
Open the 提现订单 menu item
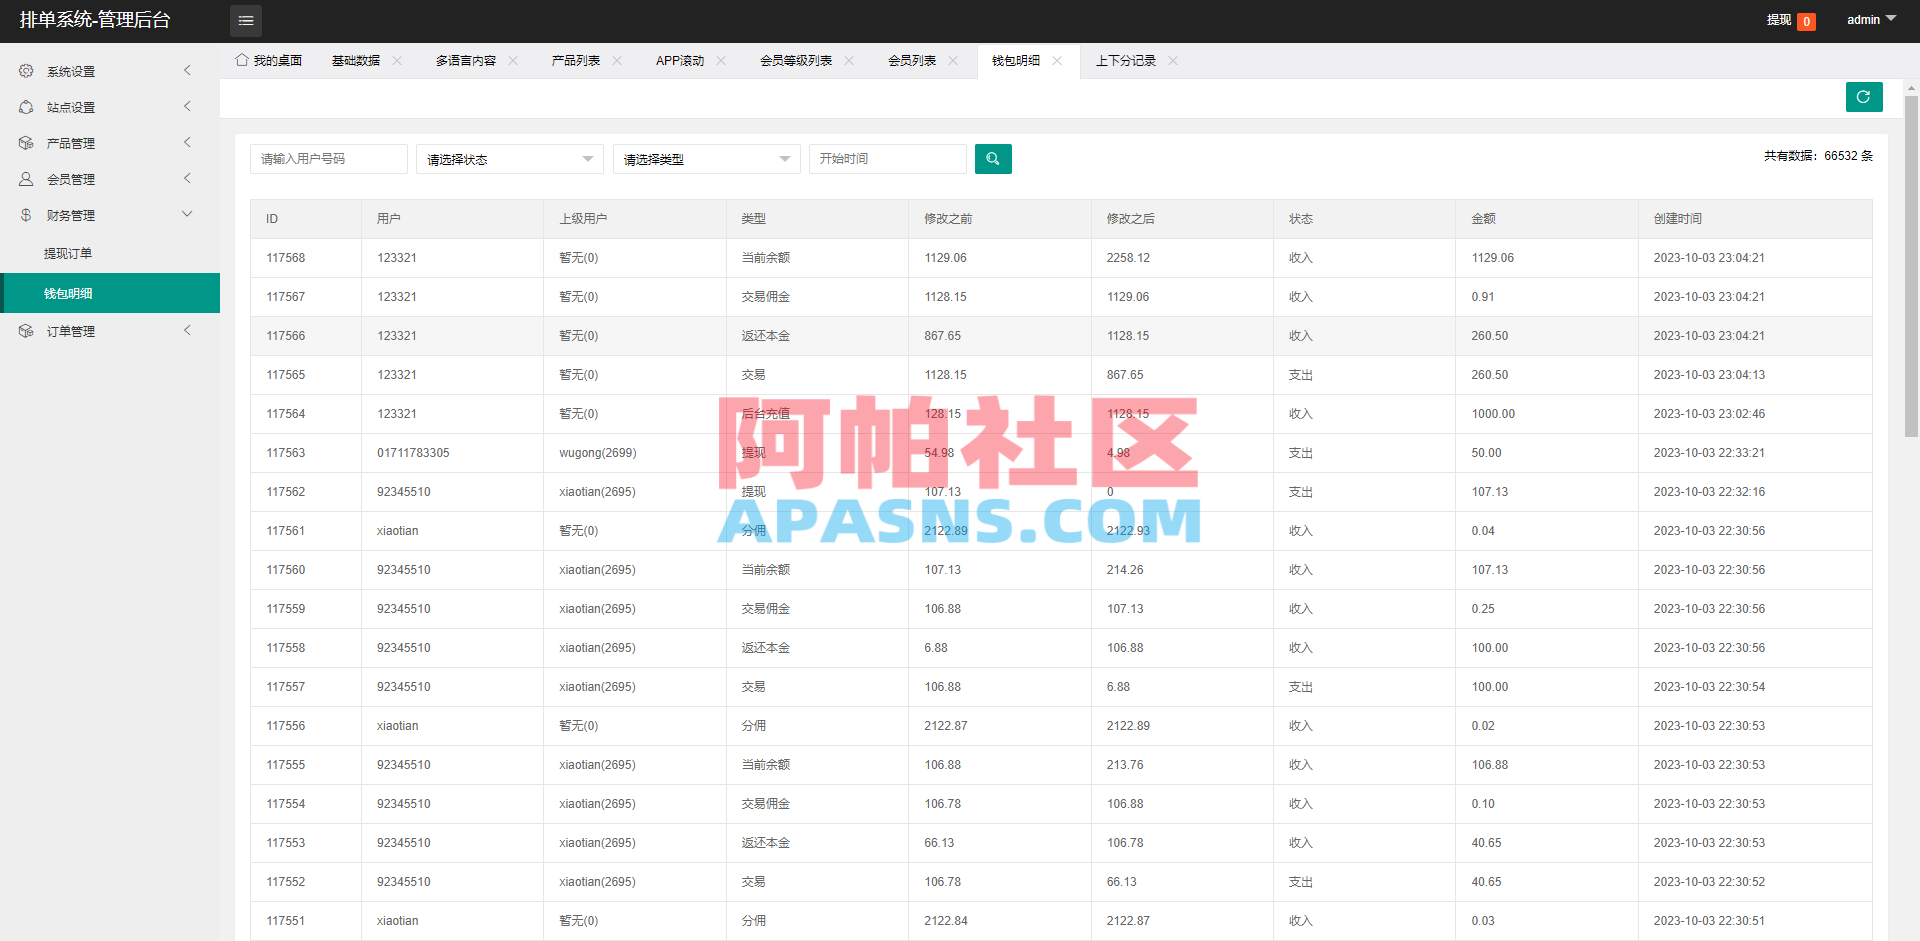tap(67, 253)
